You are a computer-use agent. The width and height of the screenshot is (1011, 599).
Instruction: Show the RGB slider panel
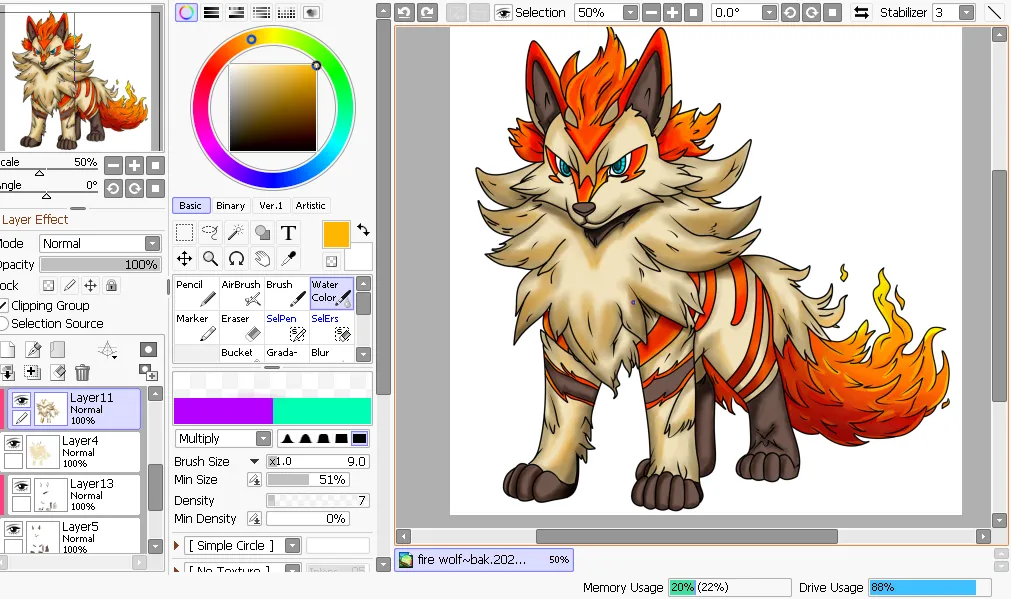[x=211, y=12]
